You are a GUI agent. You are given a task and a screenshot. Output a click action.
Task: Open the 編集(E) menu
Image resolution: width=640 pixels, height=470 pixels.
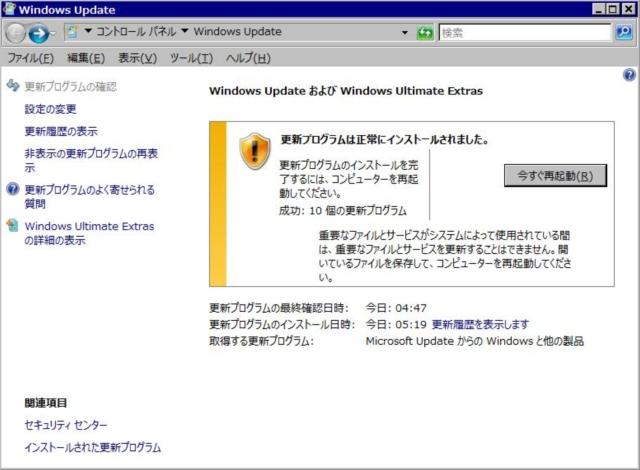(x=86, y=58)
